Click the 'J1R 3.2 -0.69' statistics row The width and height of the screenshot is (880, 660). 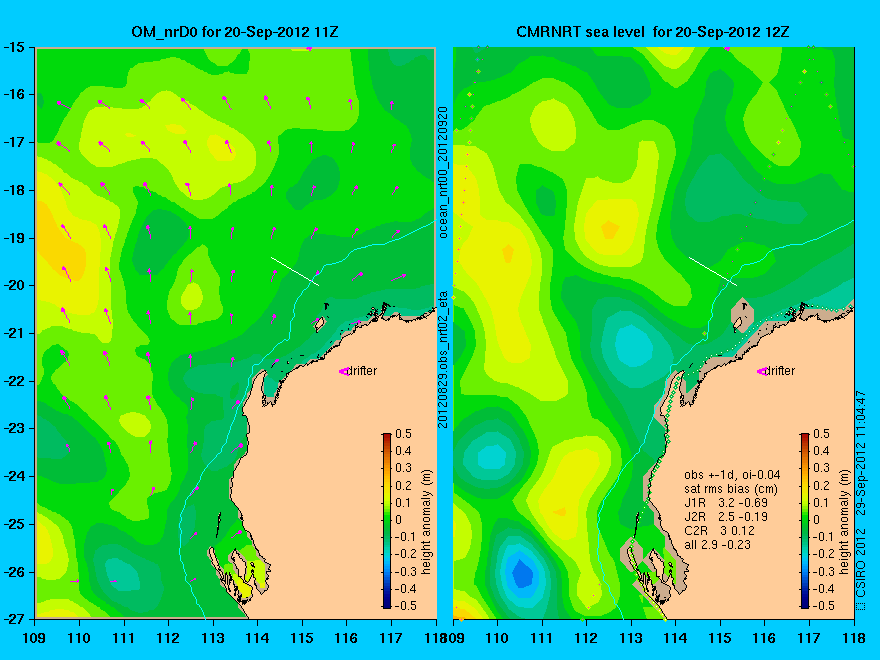click(x=726, y=503)
